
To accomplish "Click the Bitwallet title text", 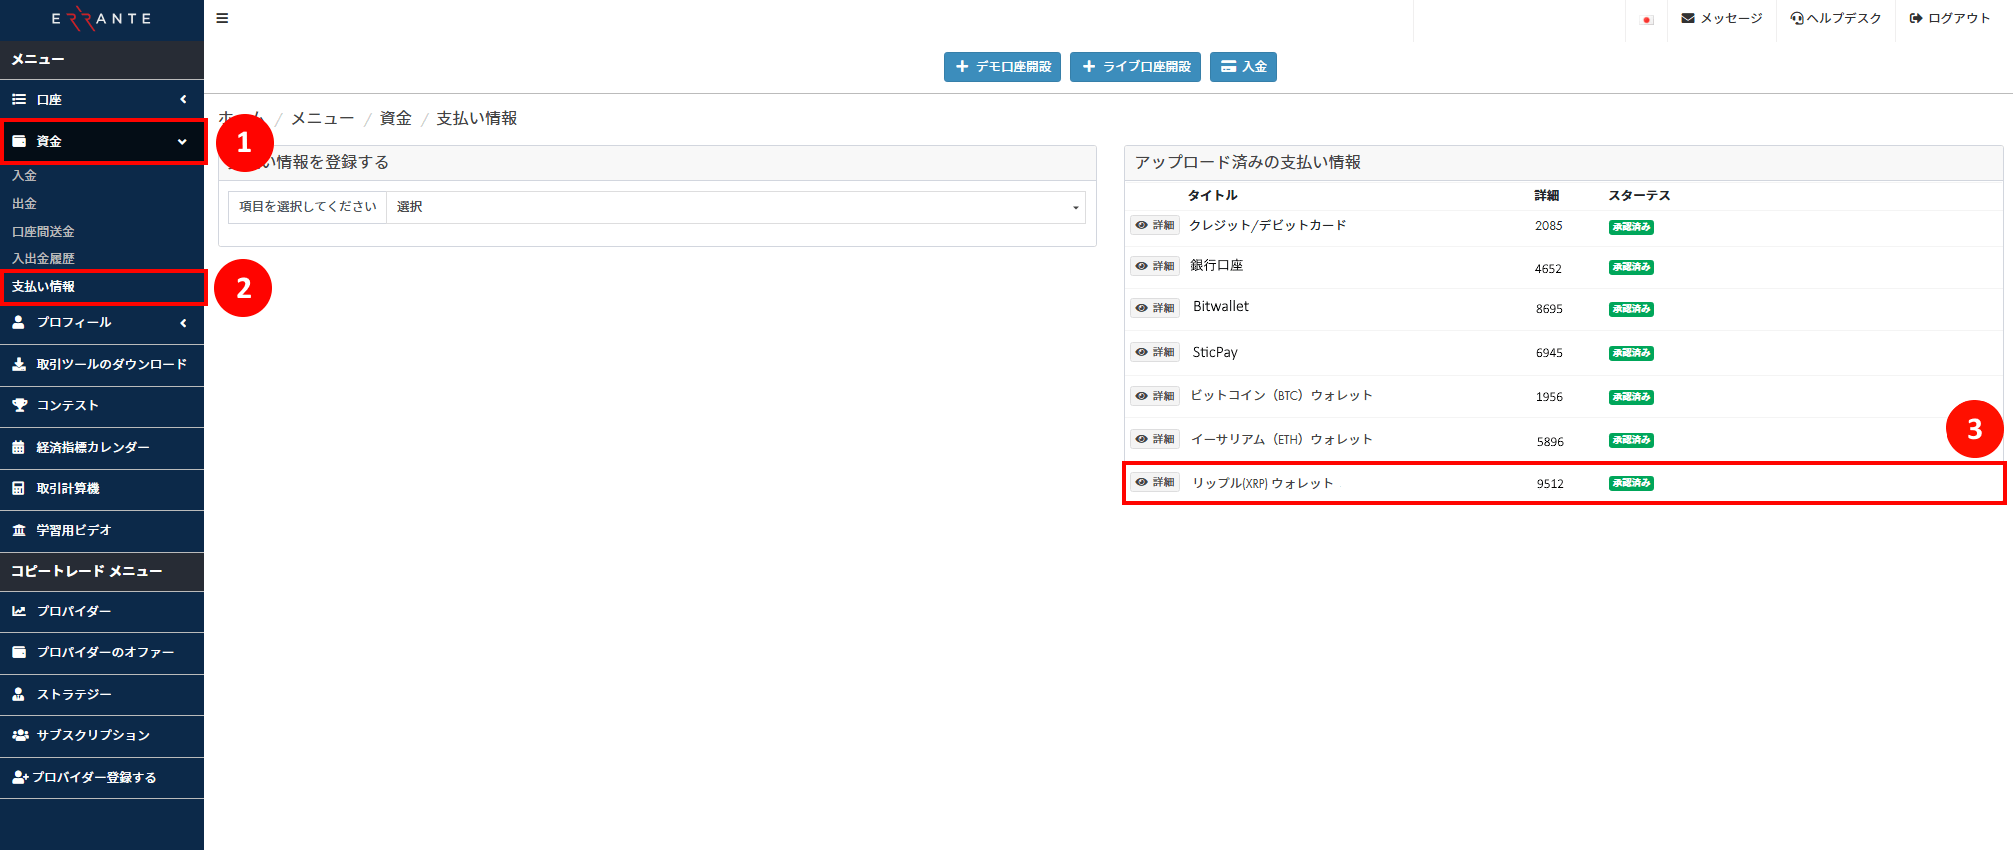I will coord(1221,306).
